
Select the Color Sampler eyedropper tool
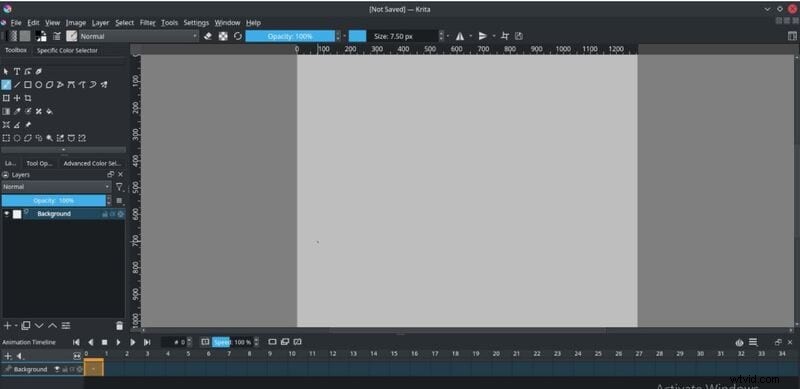coord(17,111)
